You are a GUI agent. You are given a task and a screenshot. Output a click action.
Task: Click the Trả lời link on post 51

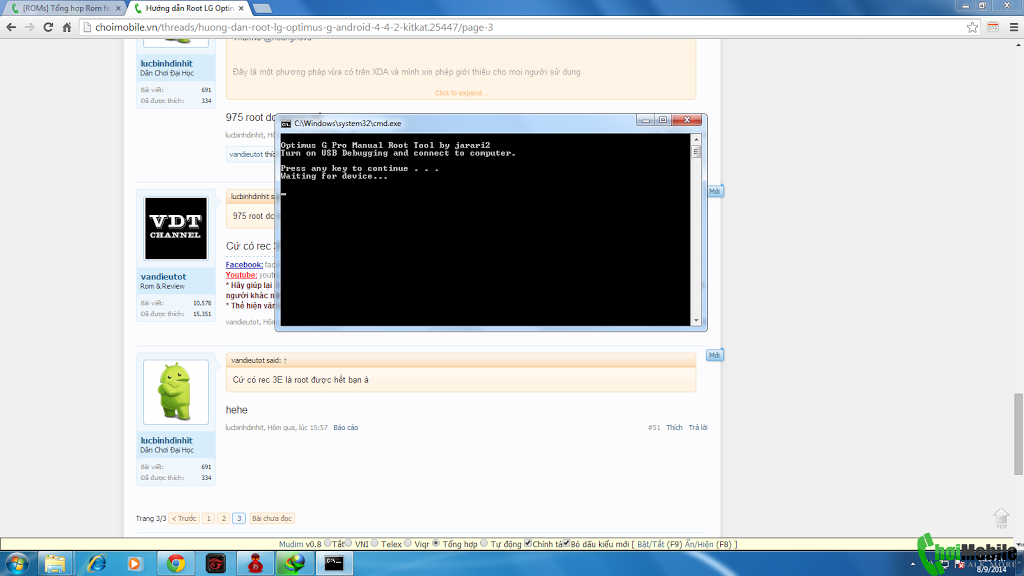(x=697, y=428)
